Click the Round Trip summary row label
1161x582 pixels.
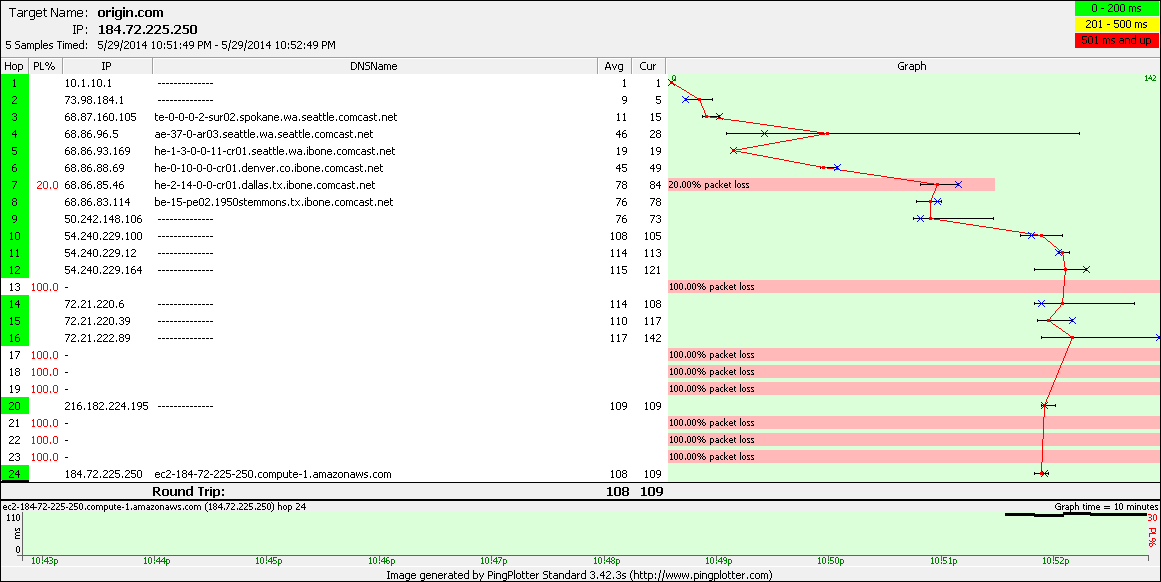tap(188, 492)
